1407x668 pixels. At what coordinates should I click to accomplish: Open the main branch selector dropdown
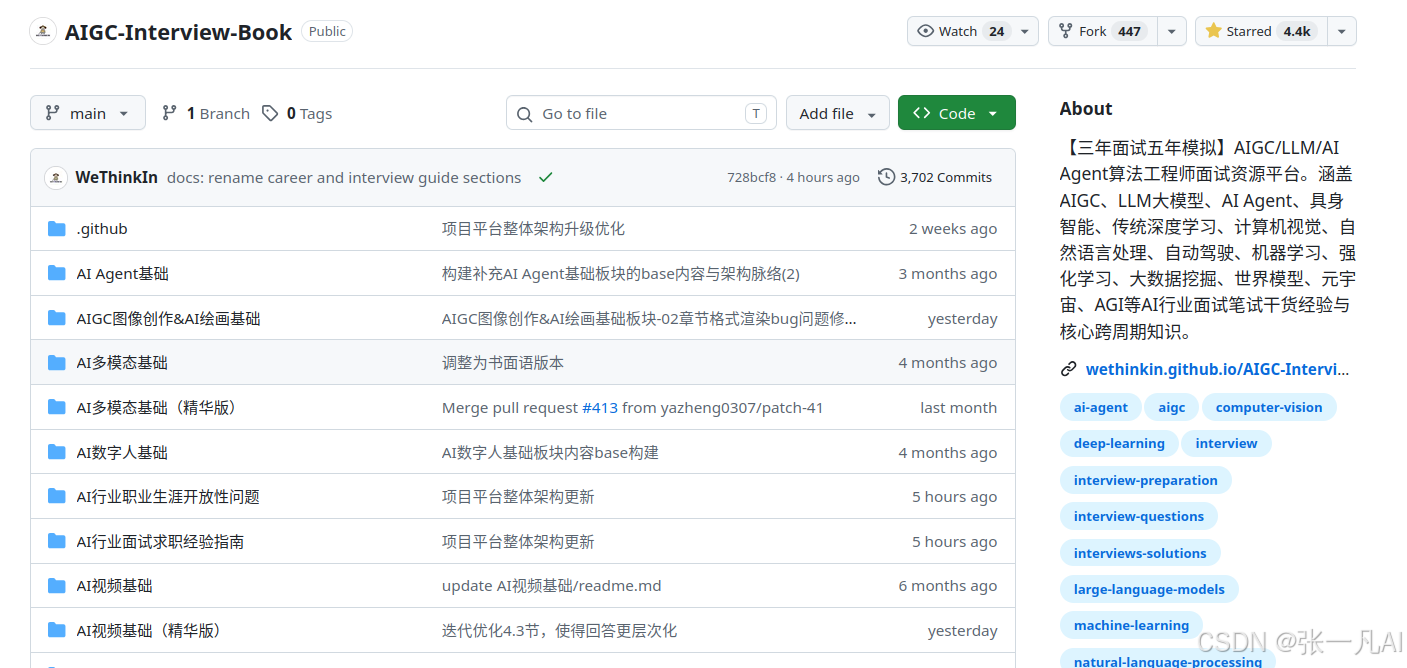point(88,113)
